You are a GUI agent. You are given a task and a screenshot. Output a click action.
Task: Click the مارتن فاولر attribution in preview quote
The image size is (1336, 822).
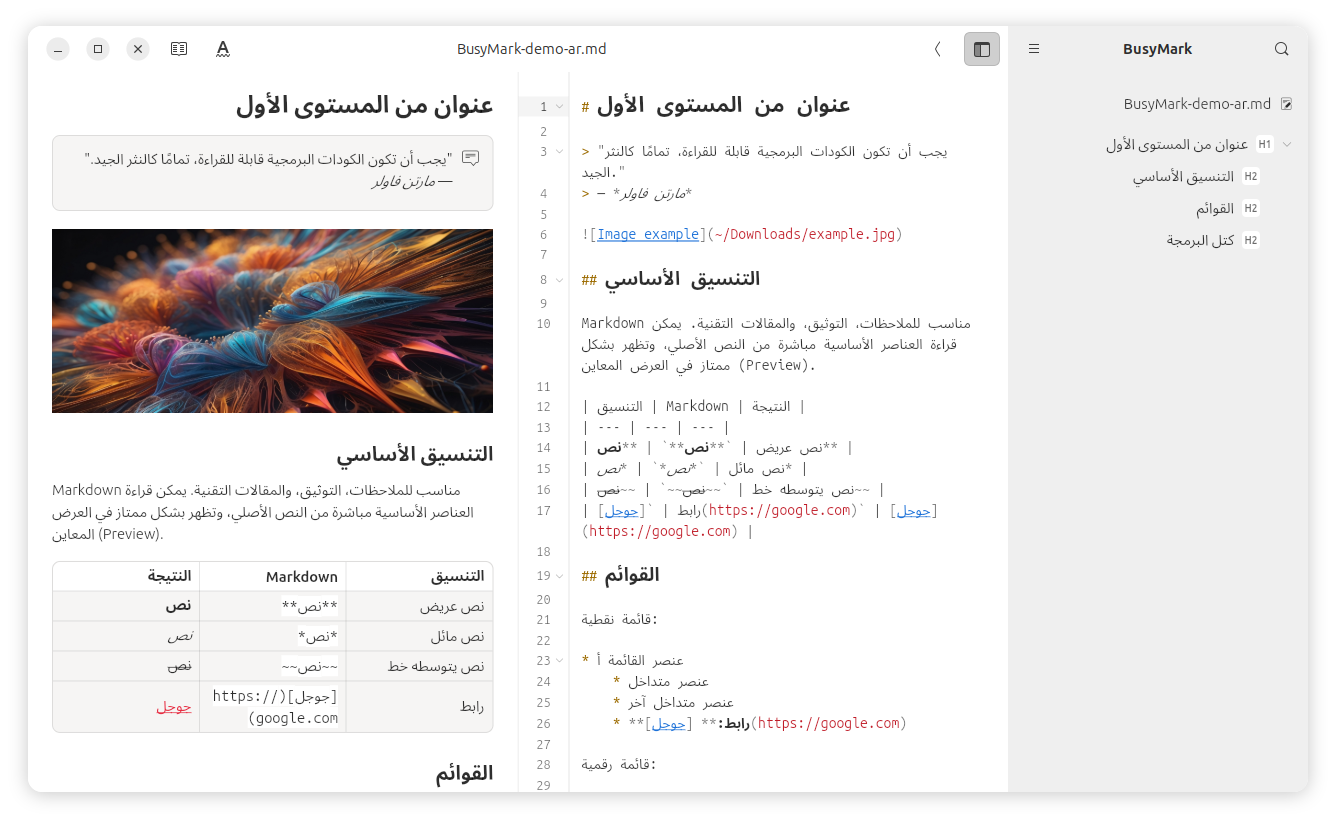[402, 182]
